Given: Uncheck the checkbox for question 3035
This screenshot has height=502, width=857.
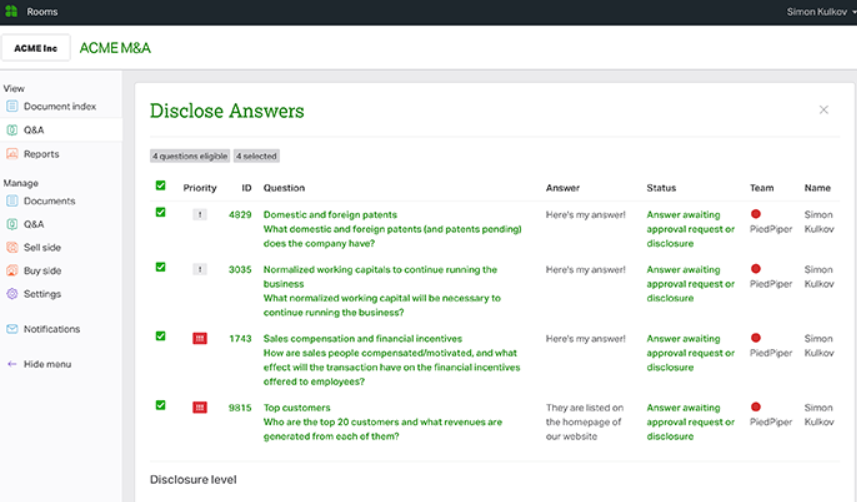Looking at the screenshot, I should click(x=160, y=267).
